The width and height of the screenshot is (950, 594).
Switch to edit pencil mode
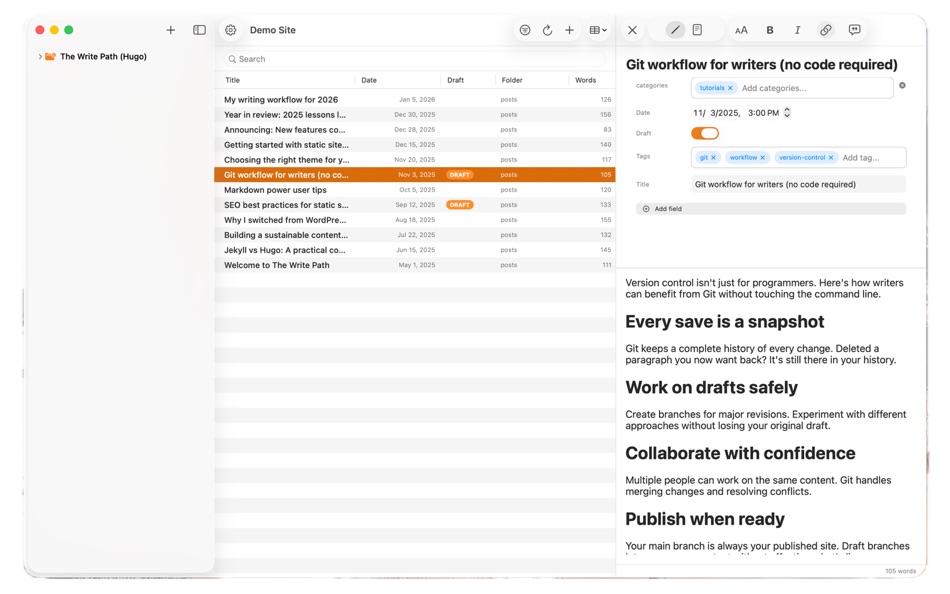point(674,30)
